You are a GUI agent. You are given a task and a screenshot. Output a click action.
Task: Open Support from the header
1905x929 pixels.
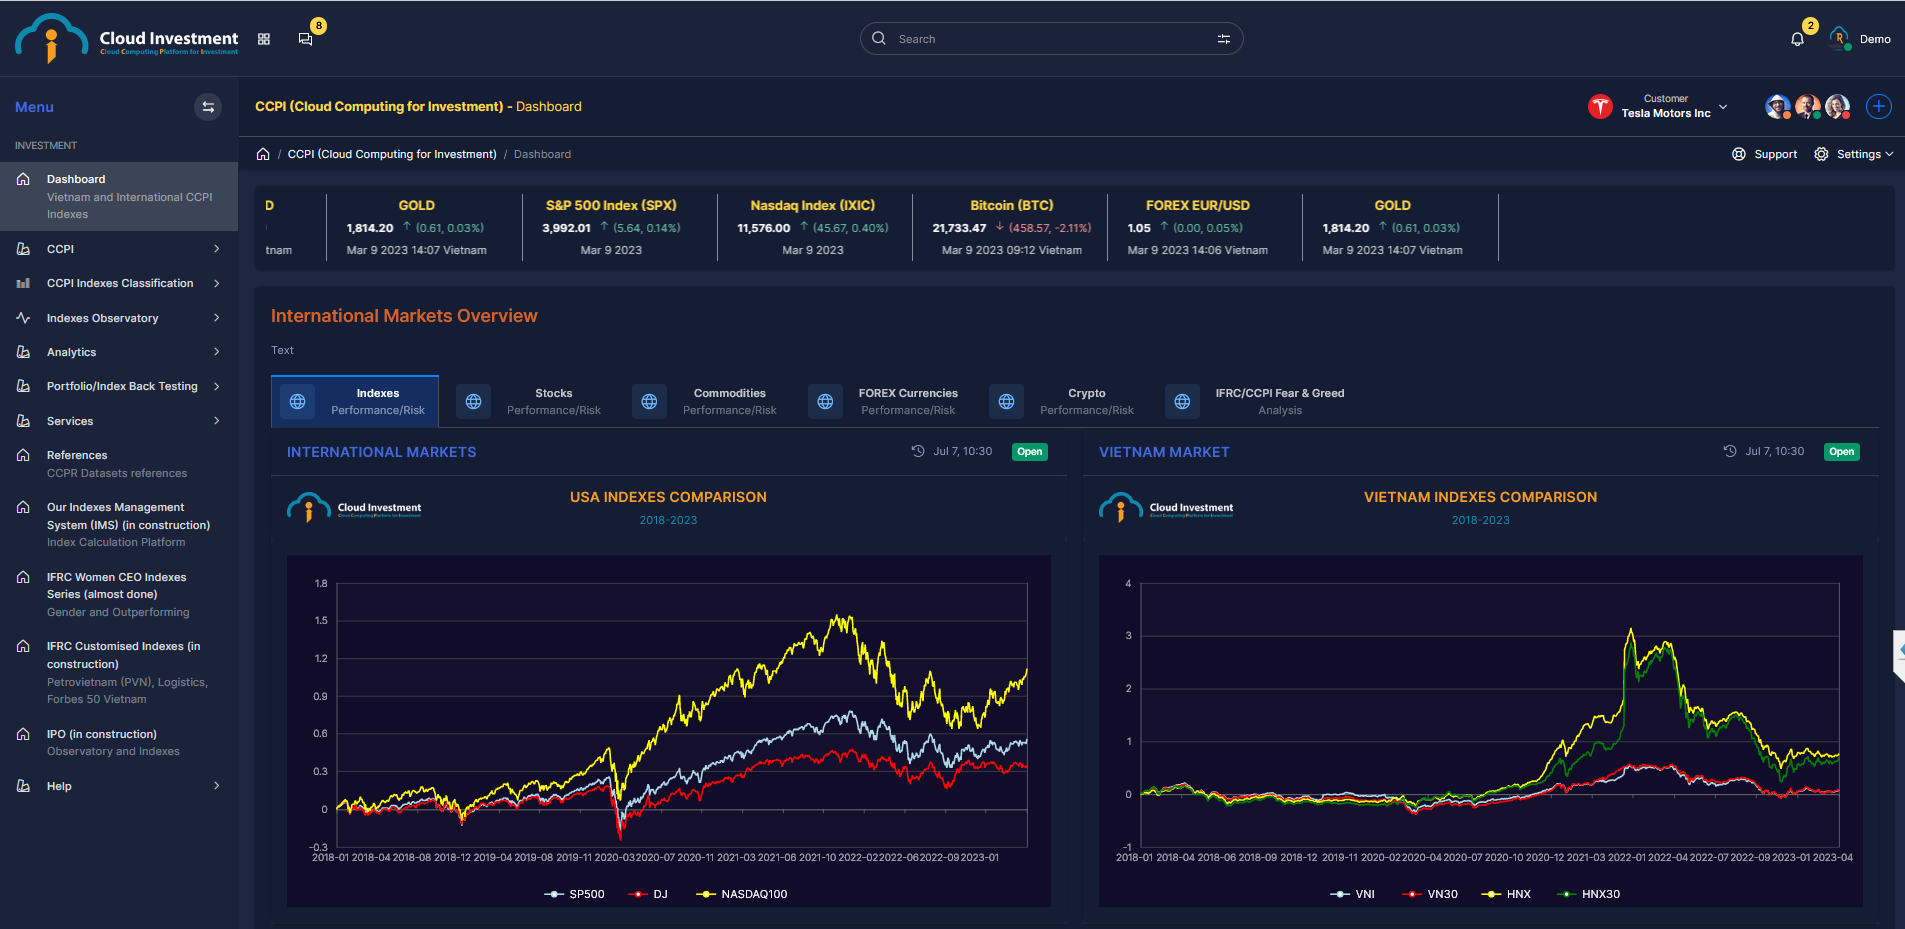pos(1765,154)
